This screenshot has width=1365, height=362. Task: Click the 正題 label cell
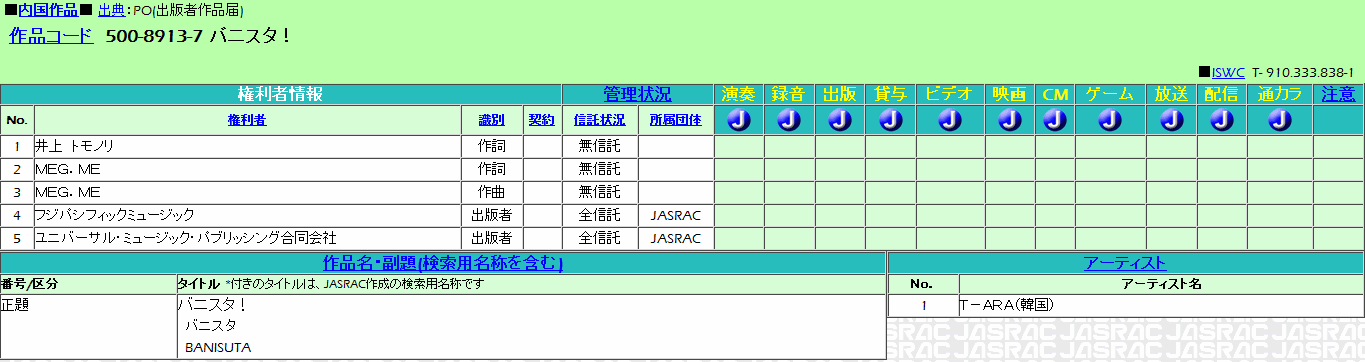tap(88, 326)
